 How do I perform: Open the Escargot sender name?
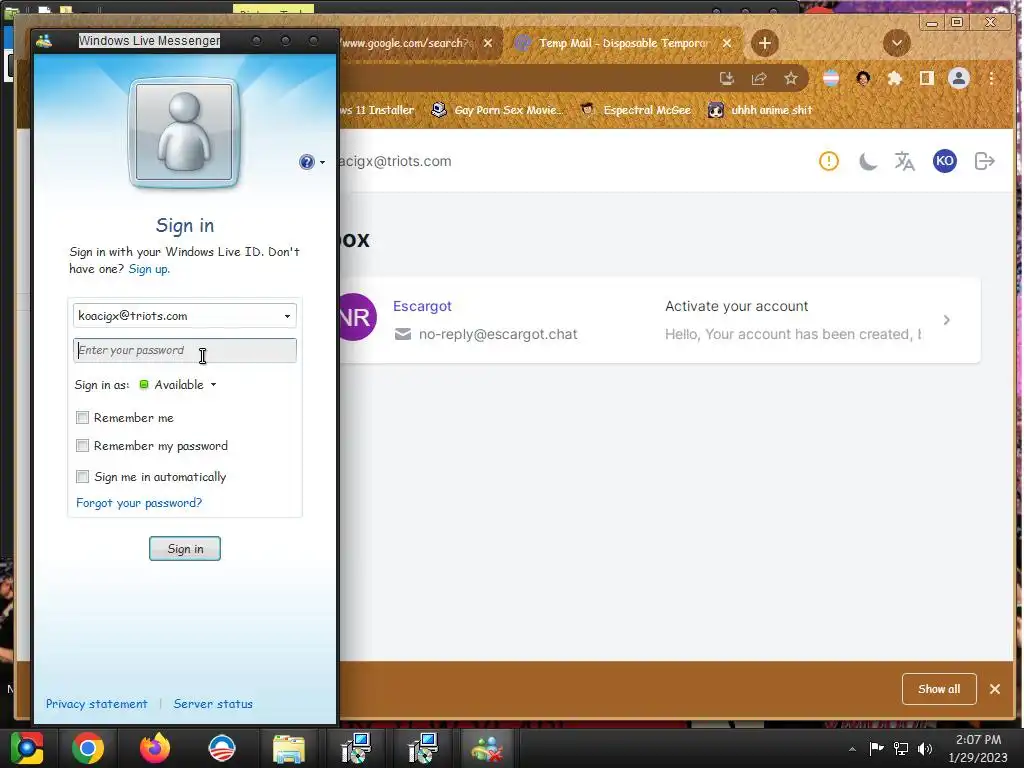pyautogui.click(x=422, y=306)
